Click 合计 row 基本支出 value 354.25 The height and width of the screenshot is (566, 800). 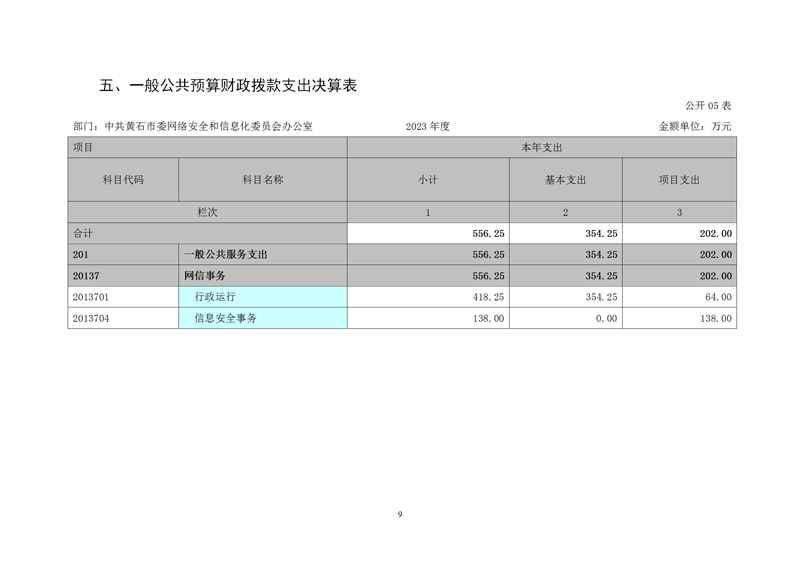[601, 234]
